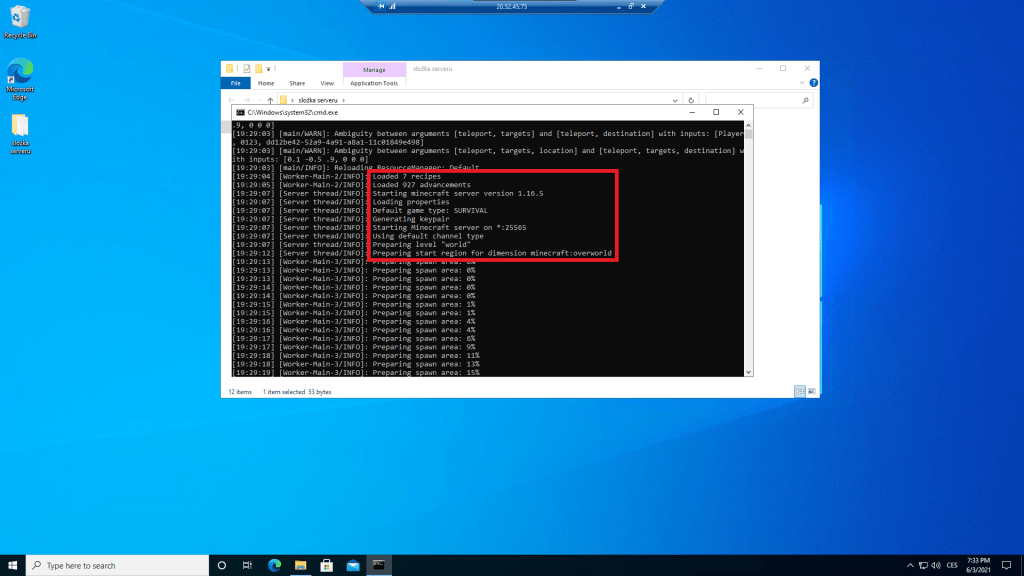Viewport: 1024px width, 576px height.
Task: Switch to Details view in Explorer
Action: pos(800,391)
